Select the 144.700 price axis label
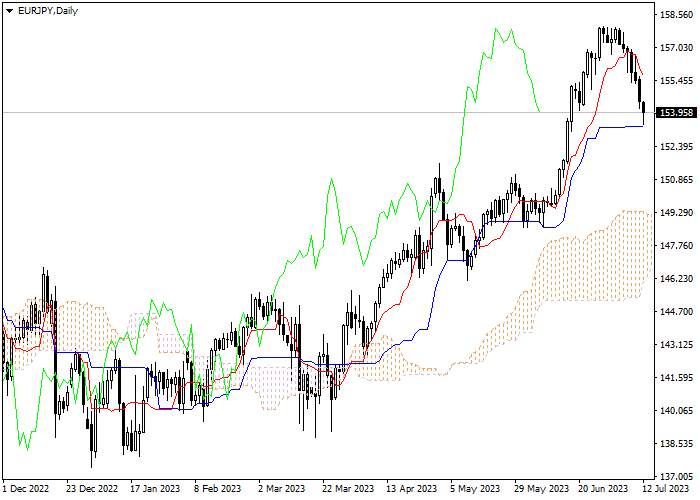Screen dimensions: 700x500 click(x=677, y=312)
